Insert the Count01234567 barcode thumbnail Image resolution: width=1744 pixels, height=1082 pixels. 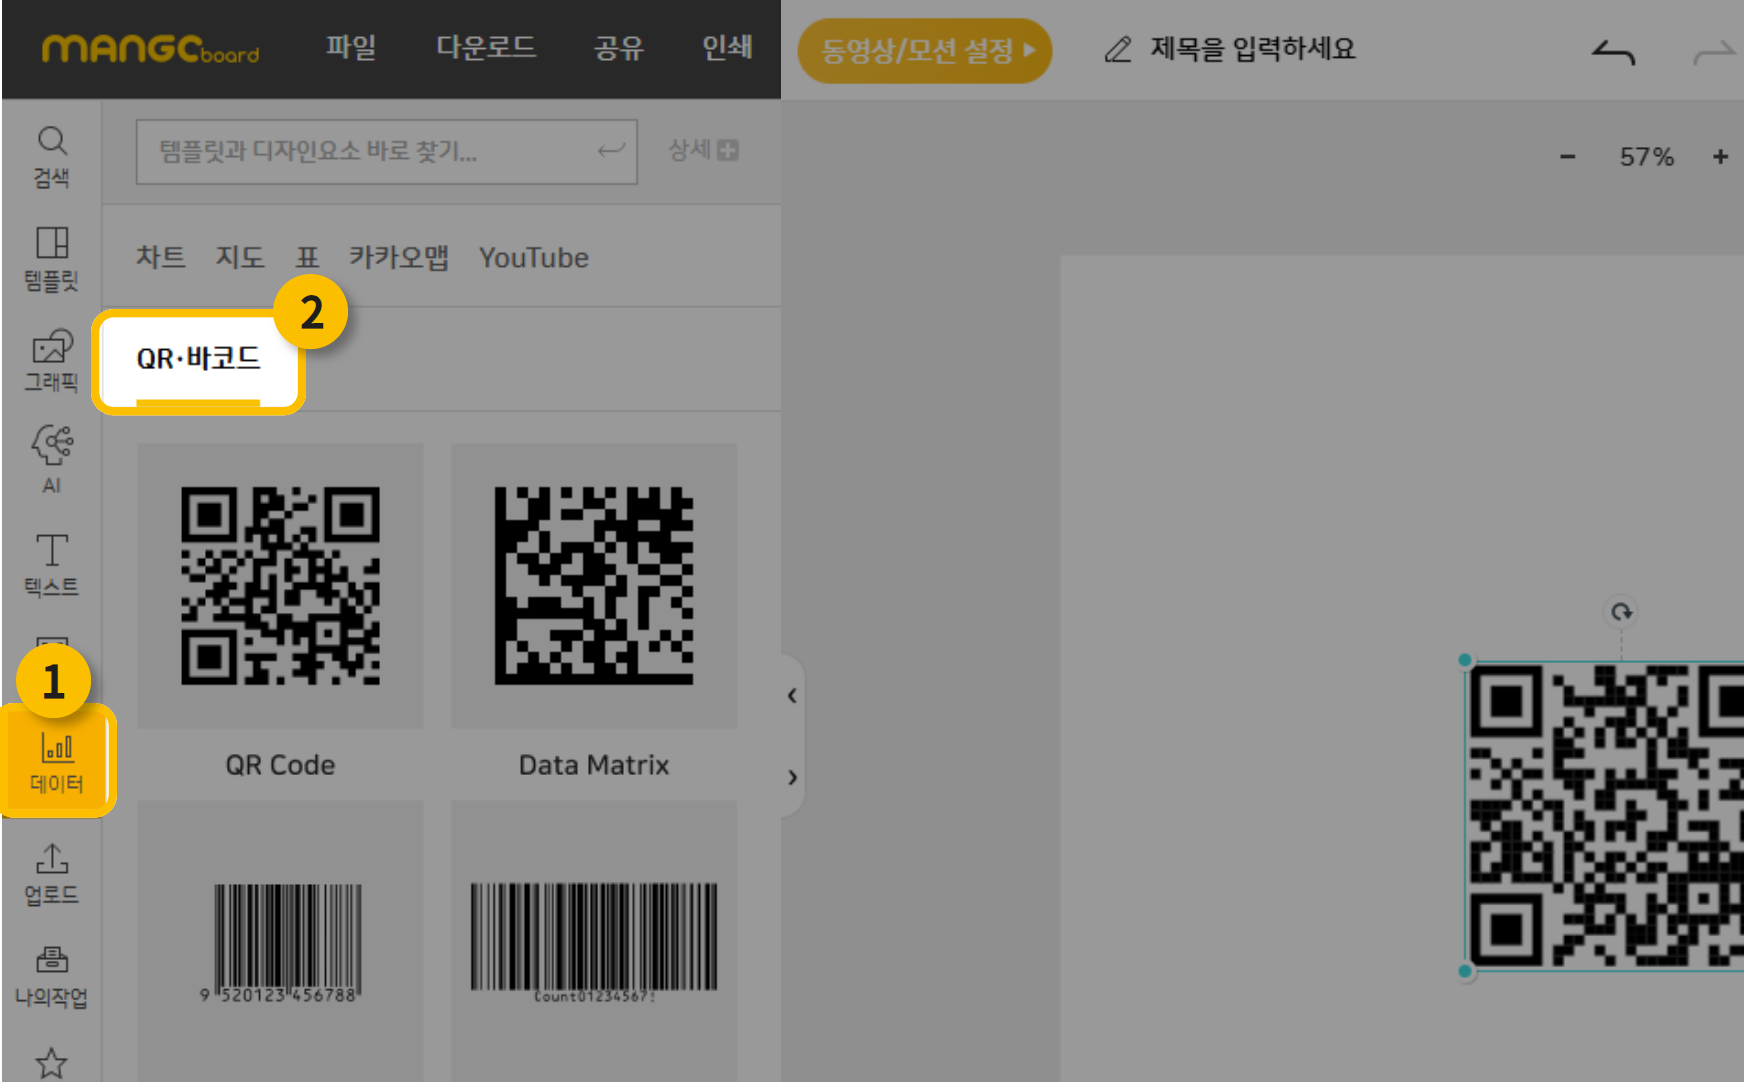[594, 942]
